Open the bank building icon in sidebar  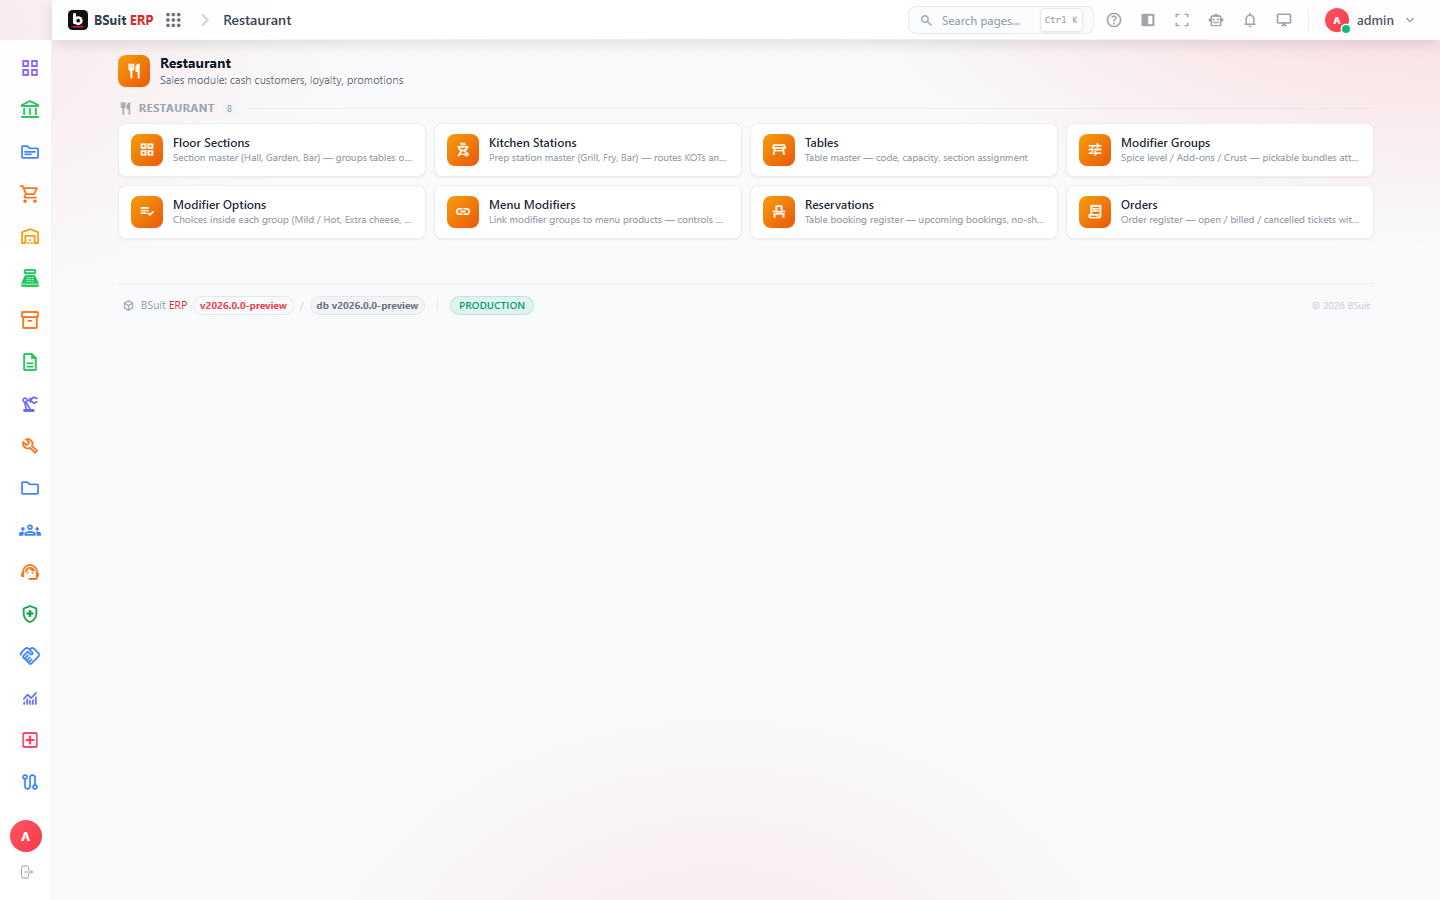point(30,110)
